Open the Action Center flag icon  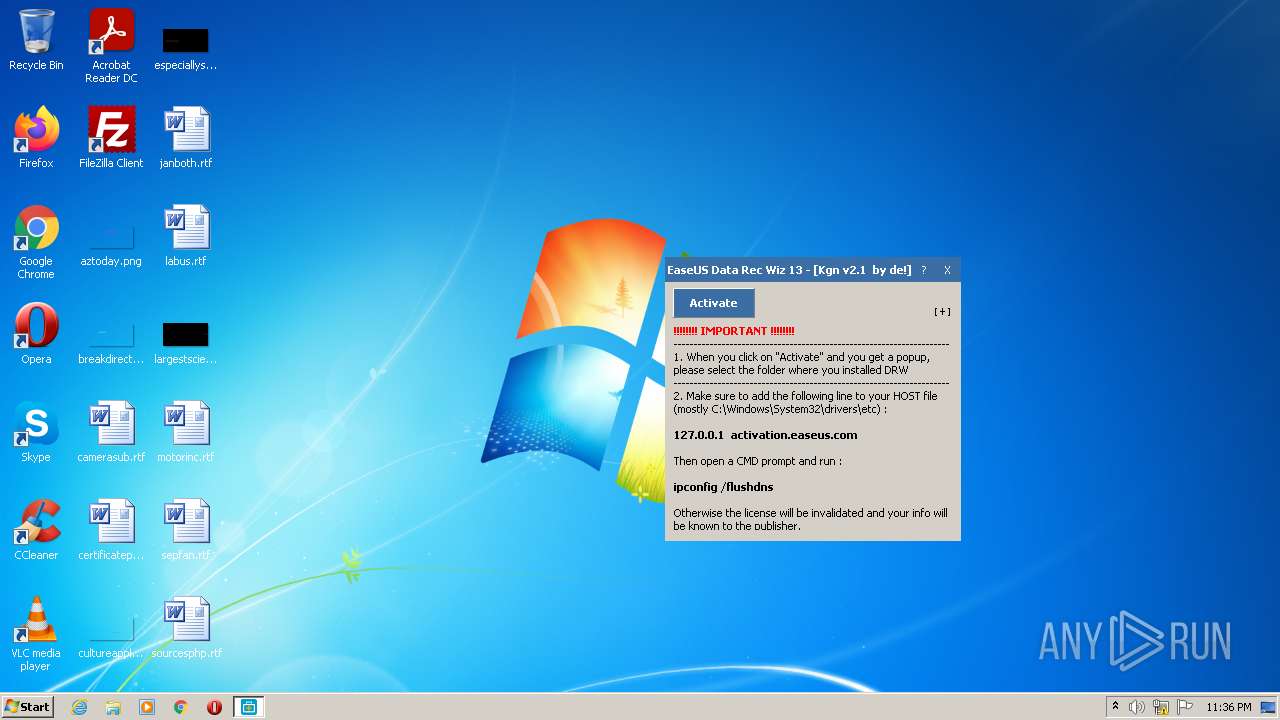pos(1185,707)
